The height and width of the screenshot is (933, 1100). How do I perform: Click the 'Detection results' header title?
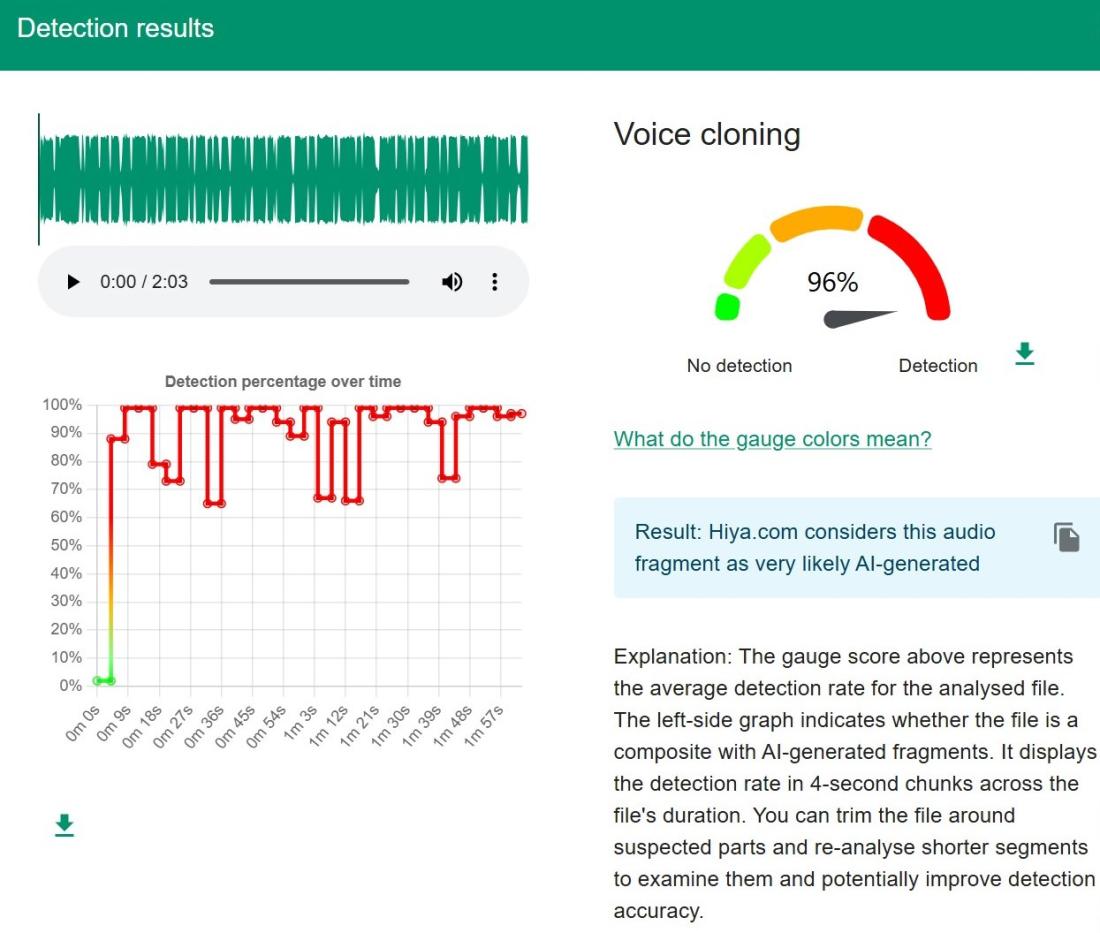click(115, 28)
